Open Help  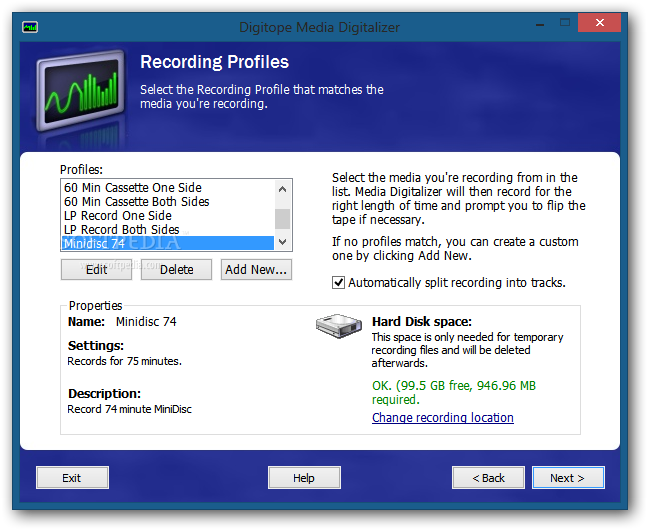click(x=304, y=478)
